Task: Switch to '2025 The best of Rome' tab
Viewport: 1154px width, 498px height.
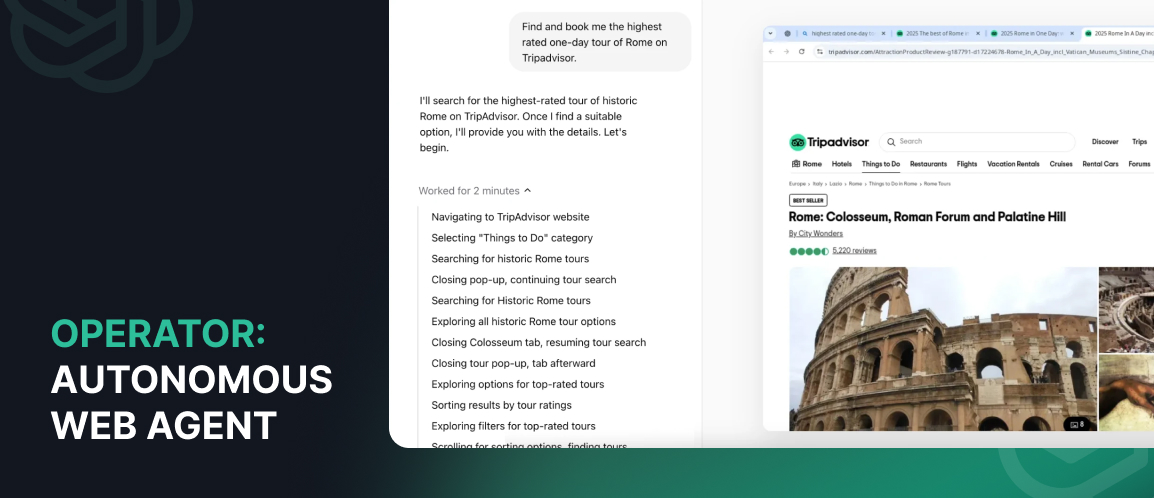Action: pyautogui.click(x=938, y=33)
